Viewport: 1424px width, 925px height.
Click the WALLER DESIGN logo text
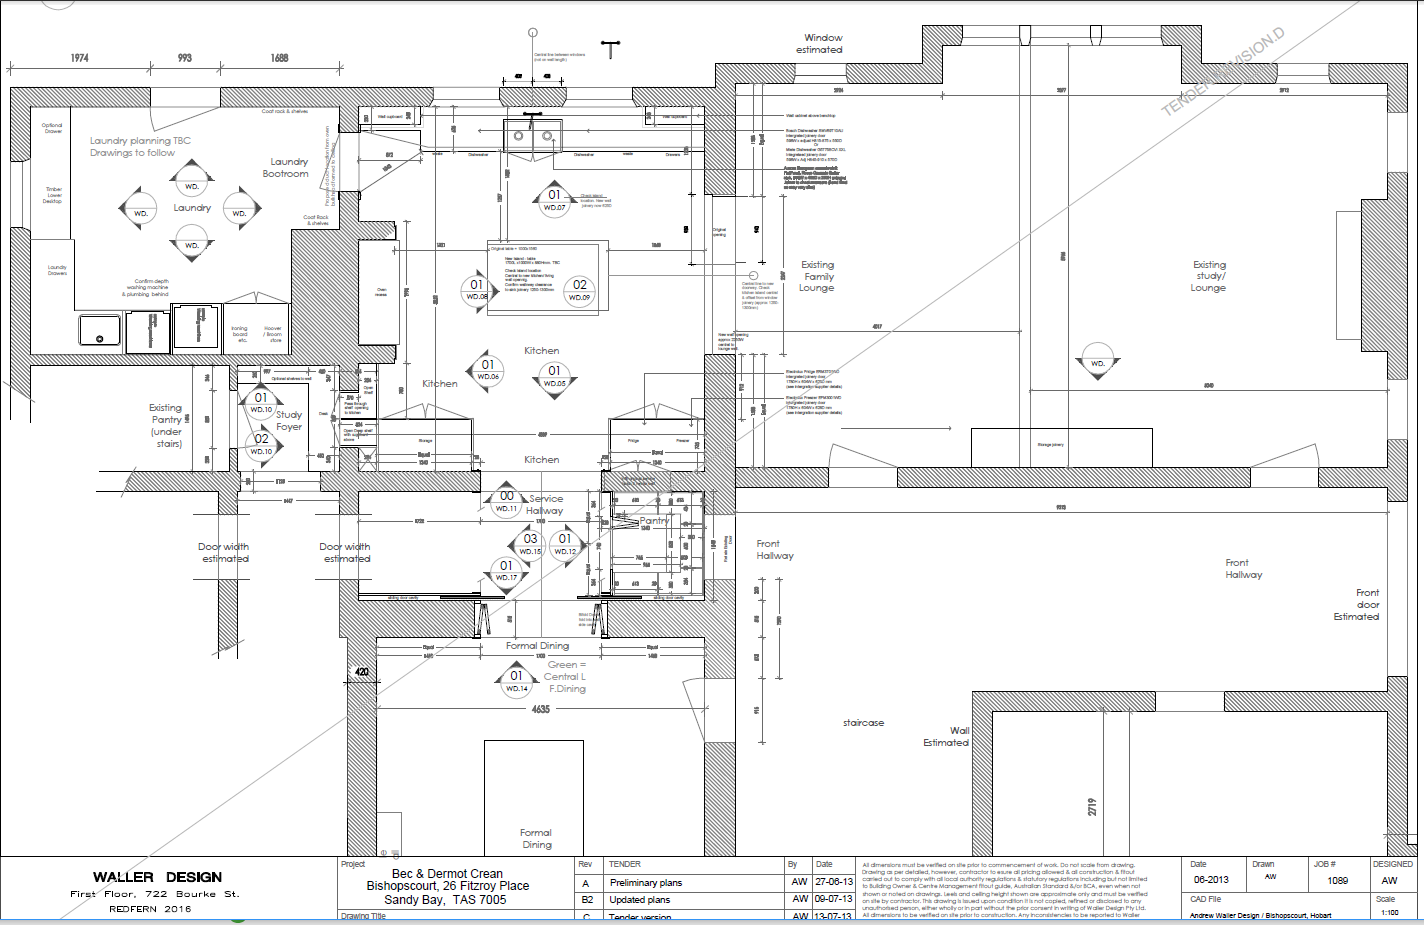click(155, 876)
